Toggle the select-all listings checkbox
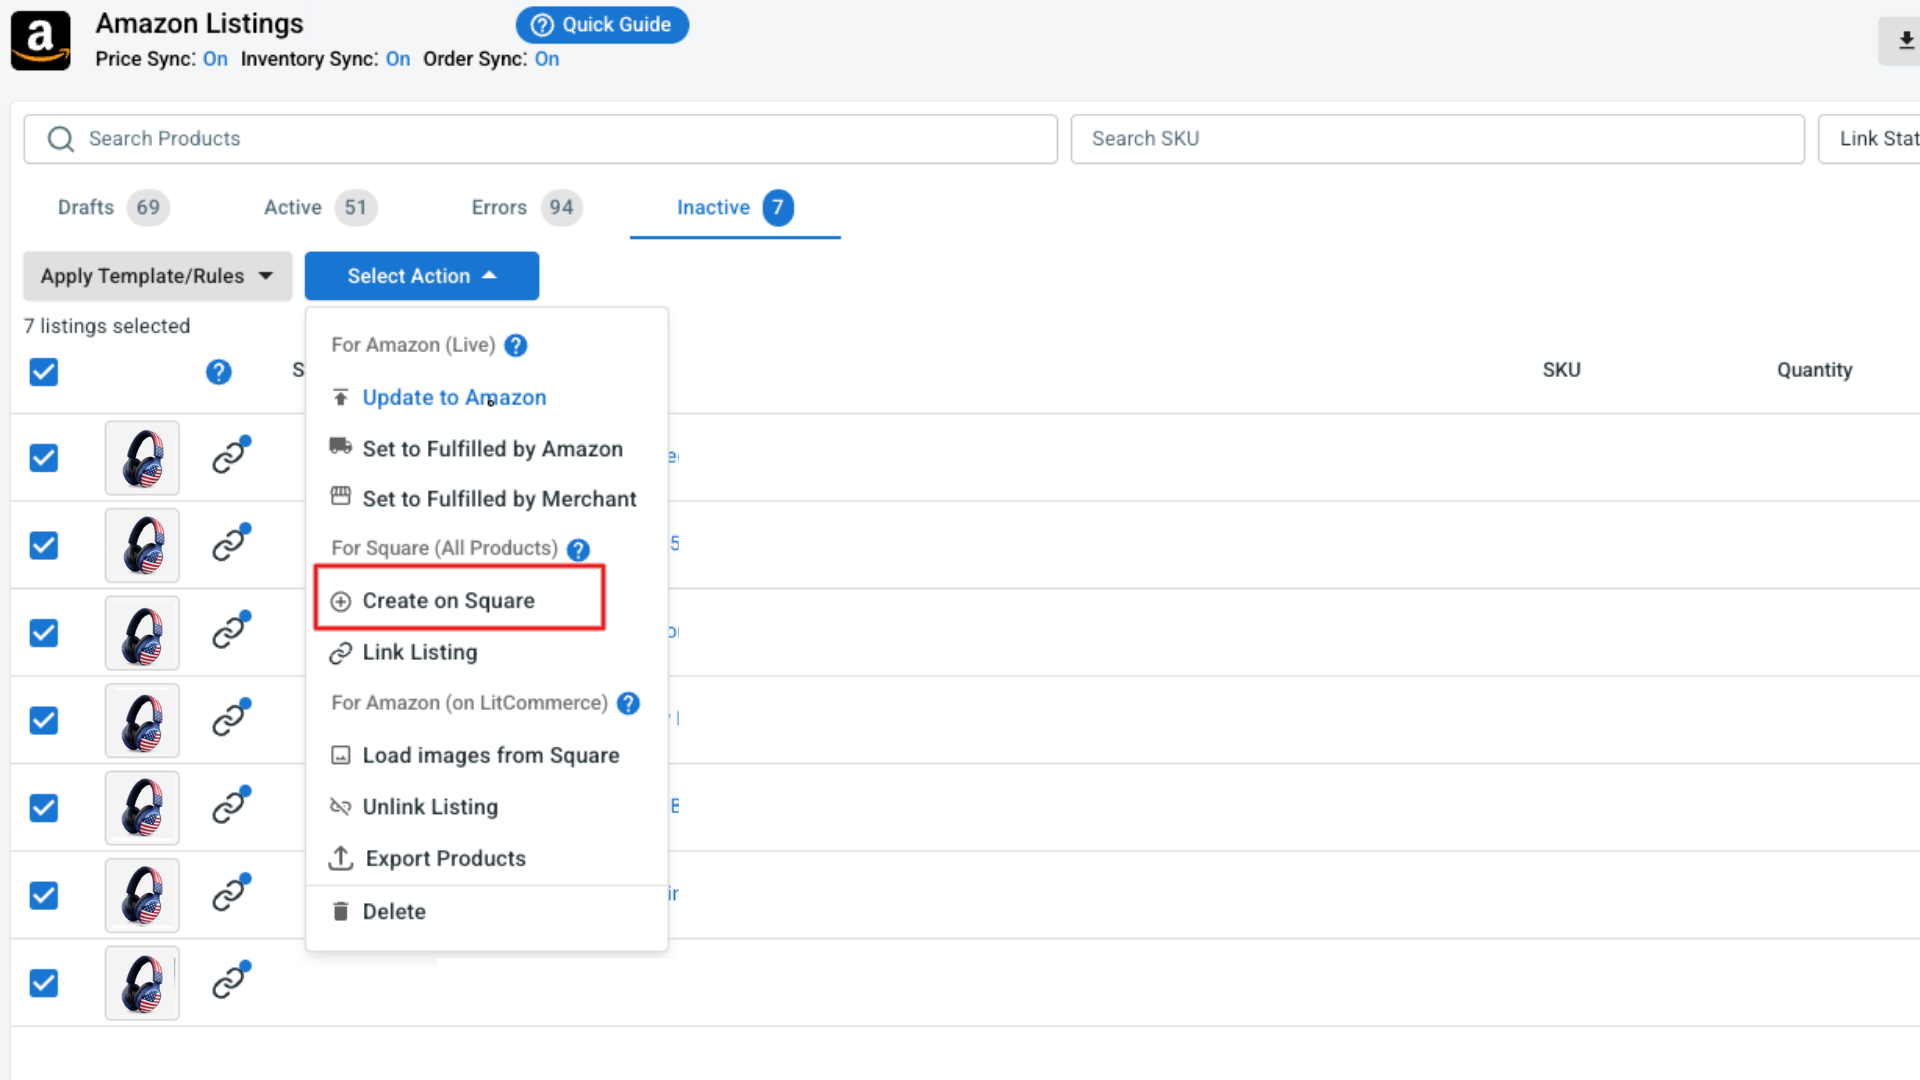Screen dimensions: 1920x1080 coord(44,372)
